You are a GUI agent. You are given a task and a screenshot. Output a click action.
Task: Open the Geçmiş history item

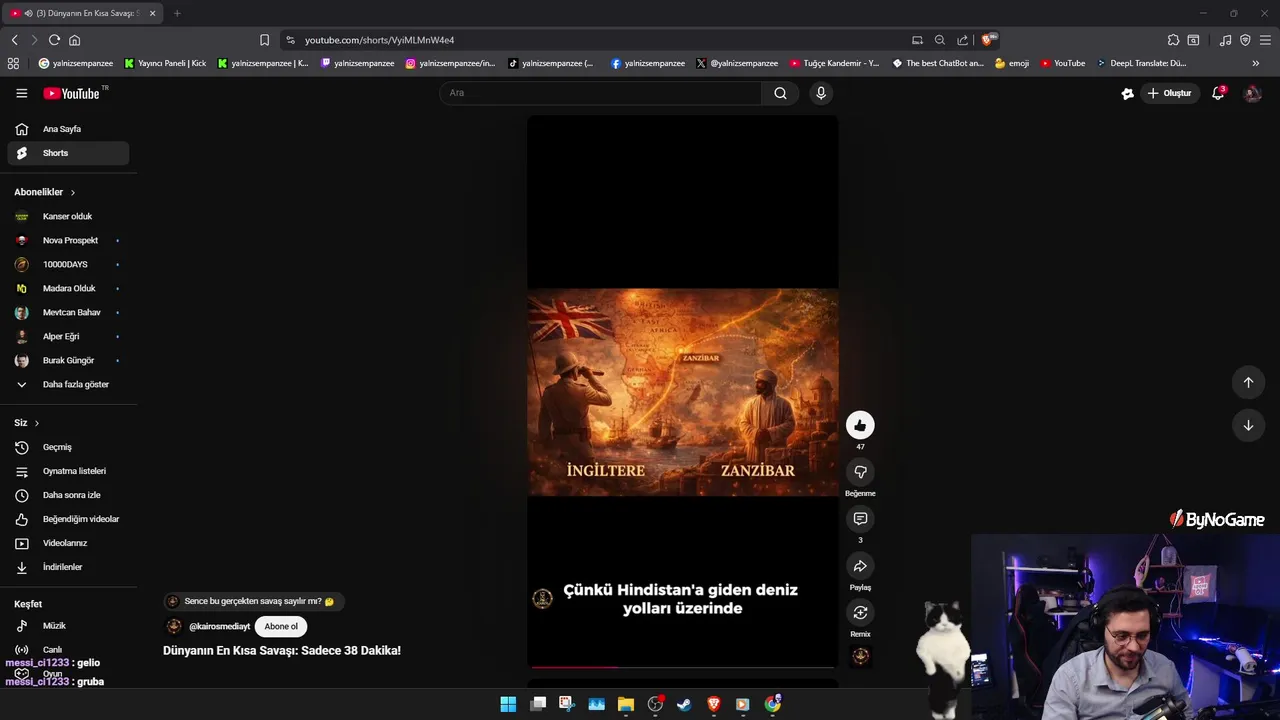click(x=68, y=447)
